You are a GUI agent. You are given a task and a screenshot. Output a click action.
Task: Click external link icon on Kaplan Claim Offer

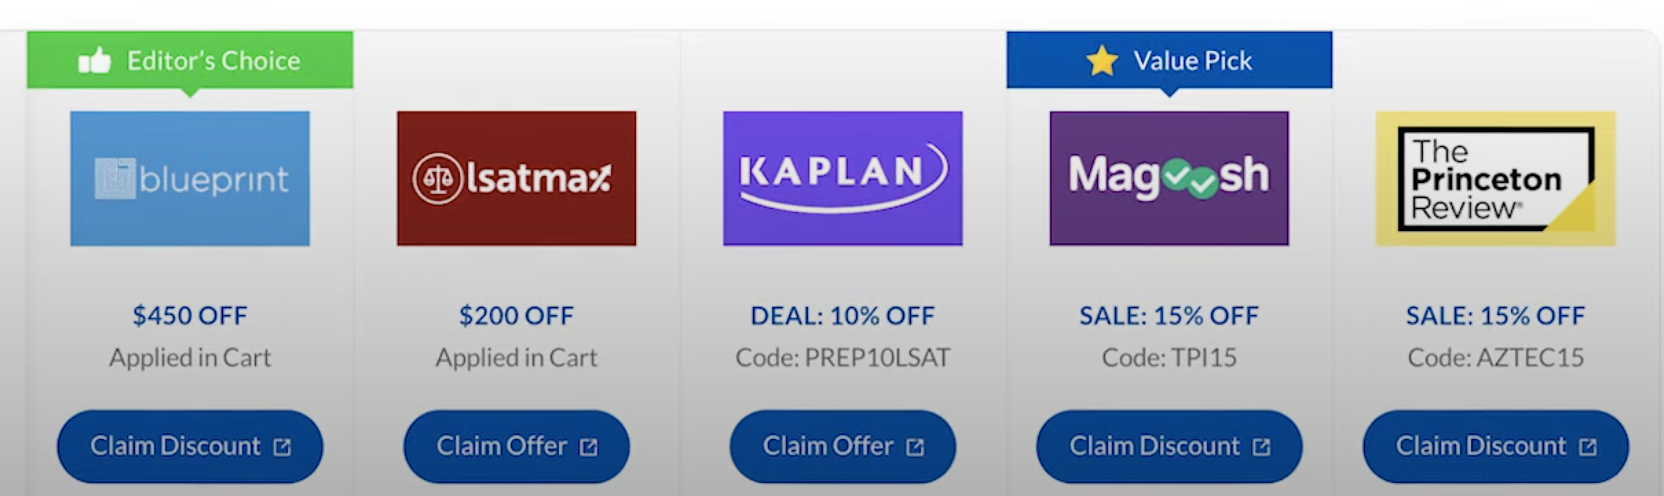[x=915, y=447]
